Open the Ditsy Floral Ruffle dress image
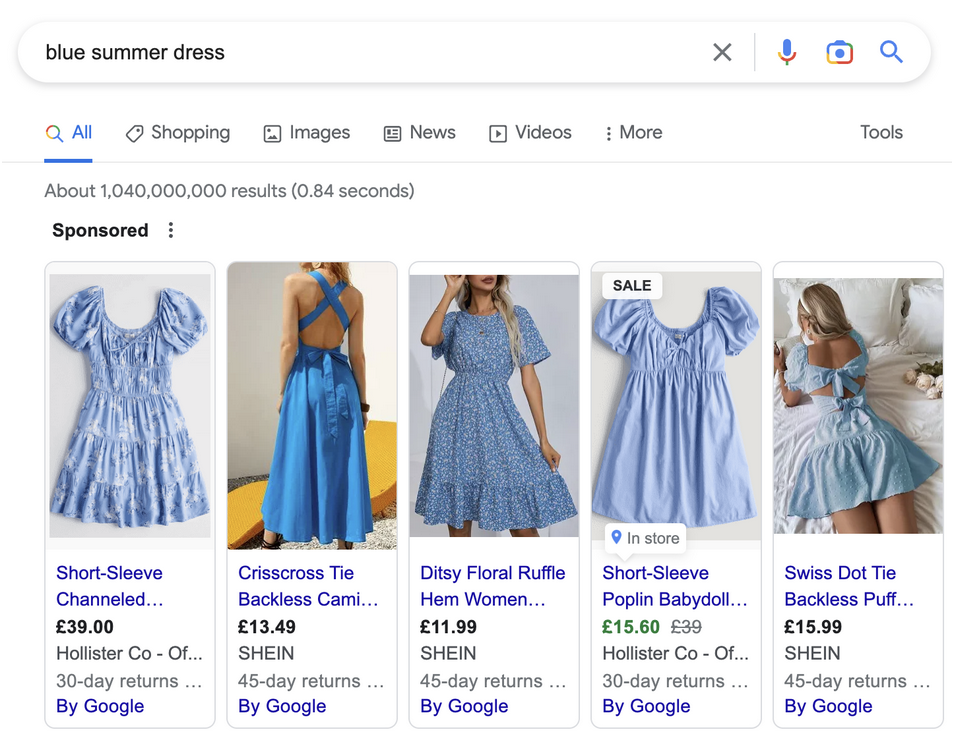 [494, 406]
